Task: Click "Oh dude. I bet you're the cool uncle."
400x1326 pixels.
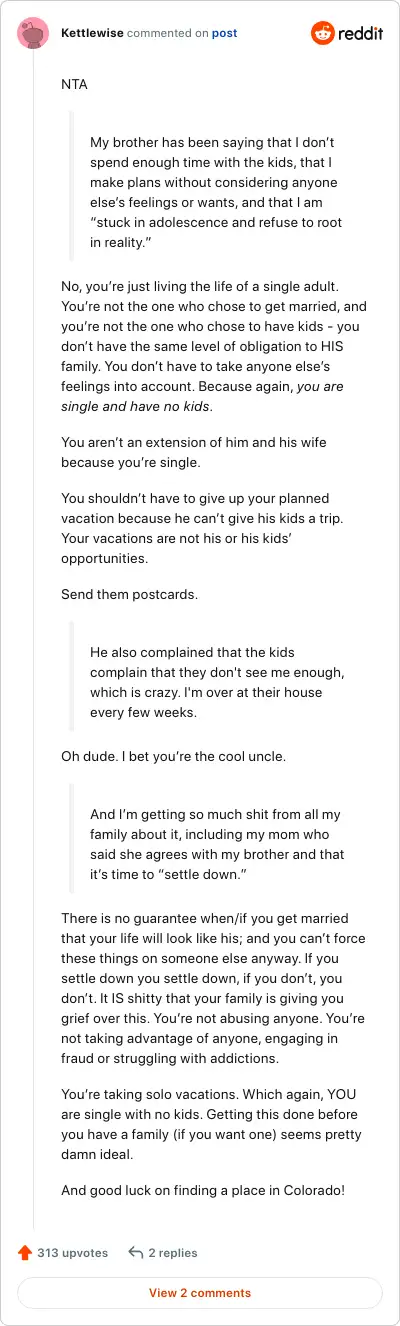Action: [174, 756]
